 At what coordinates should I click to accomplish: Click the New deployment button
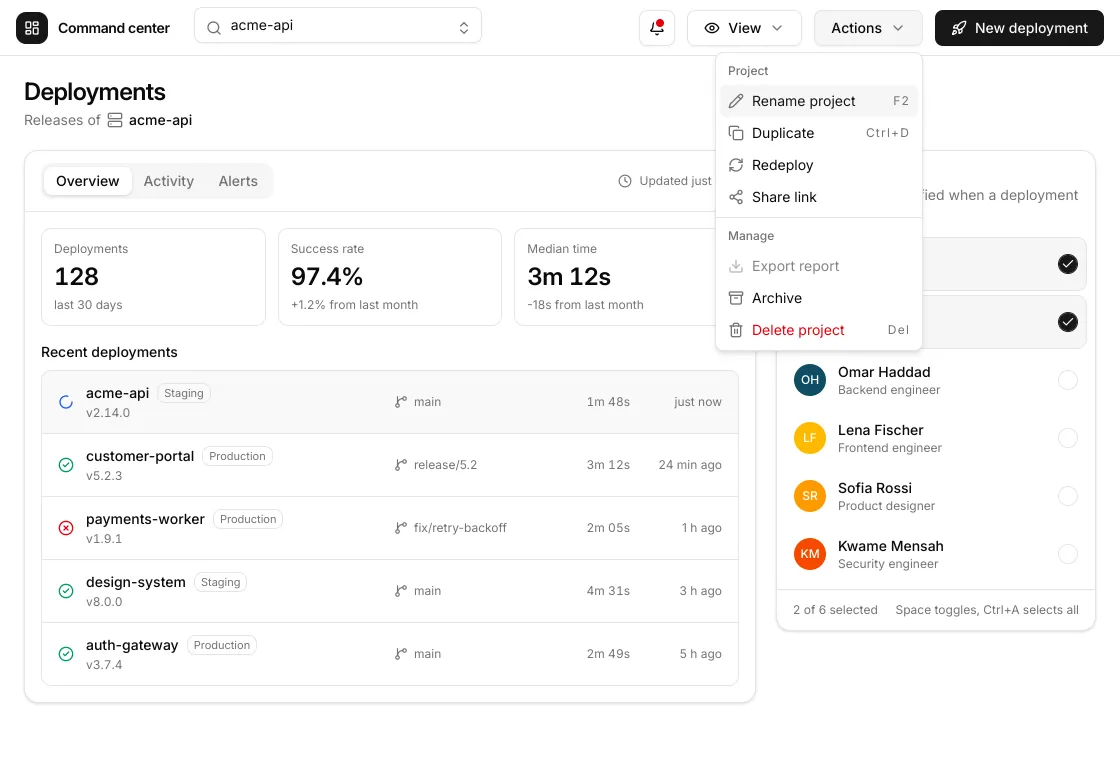coord(1019,28)
